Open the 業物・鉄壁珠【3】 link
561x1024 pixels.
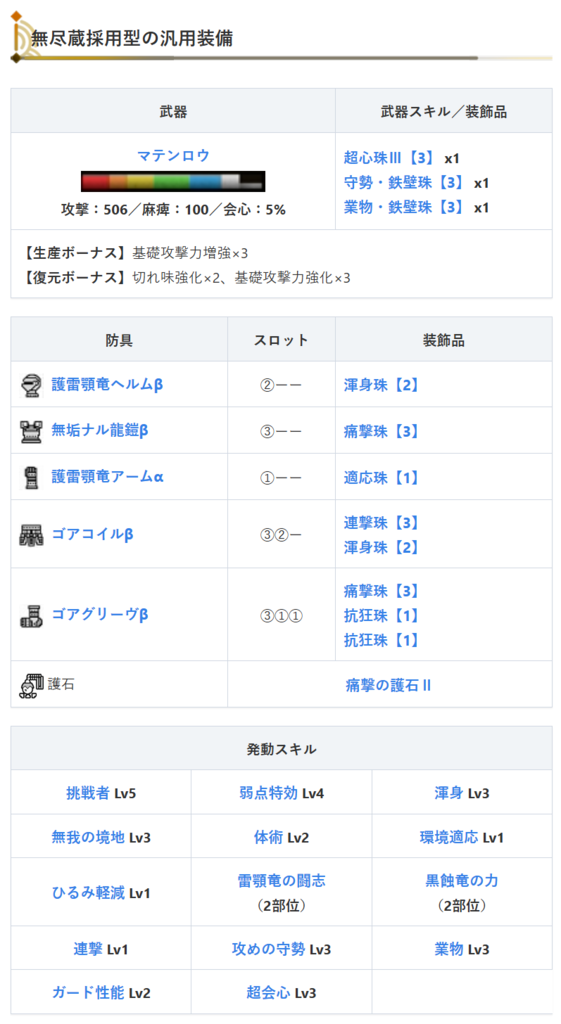403,208
